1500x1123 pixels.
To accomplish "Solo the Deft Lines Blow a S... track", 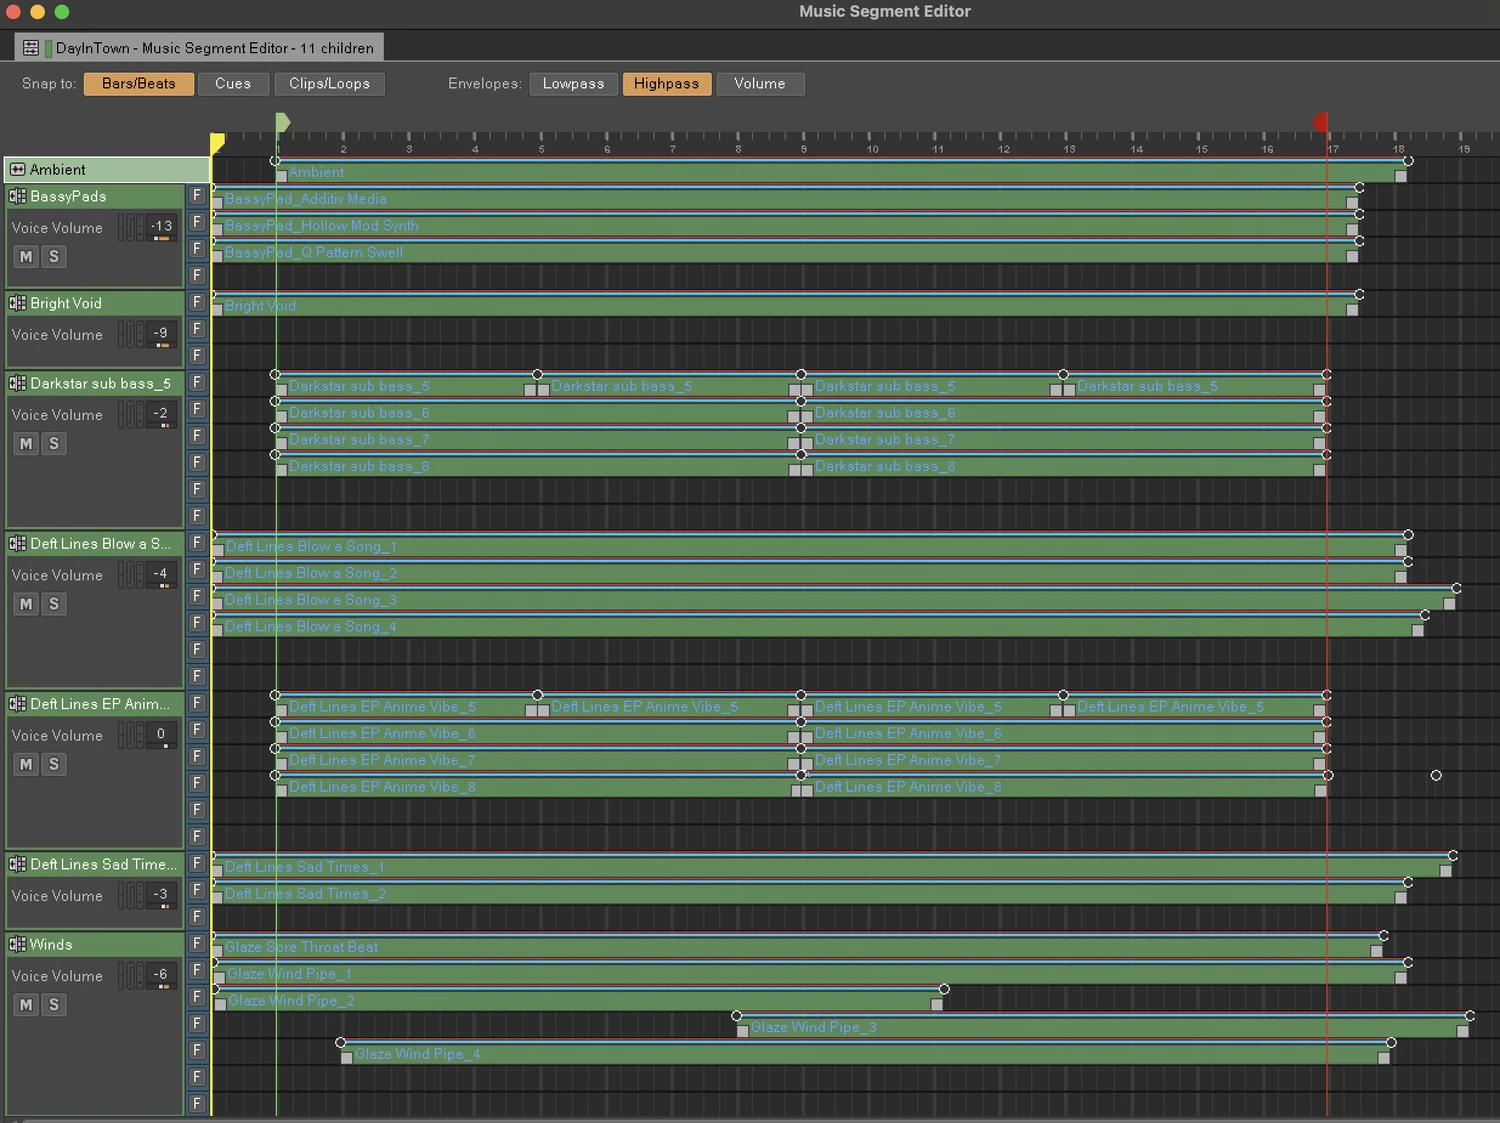I will pos(54,604).
